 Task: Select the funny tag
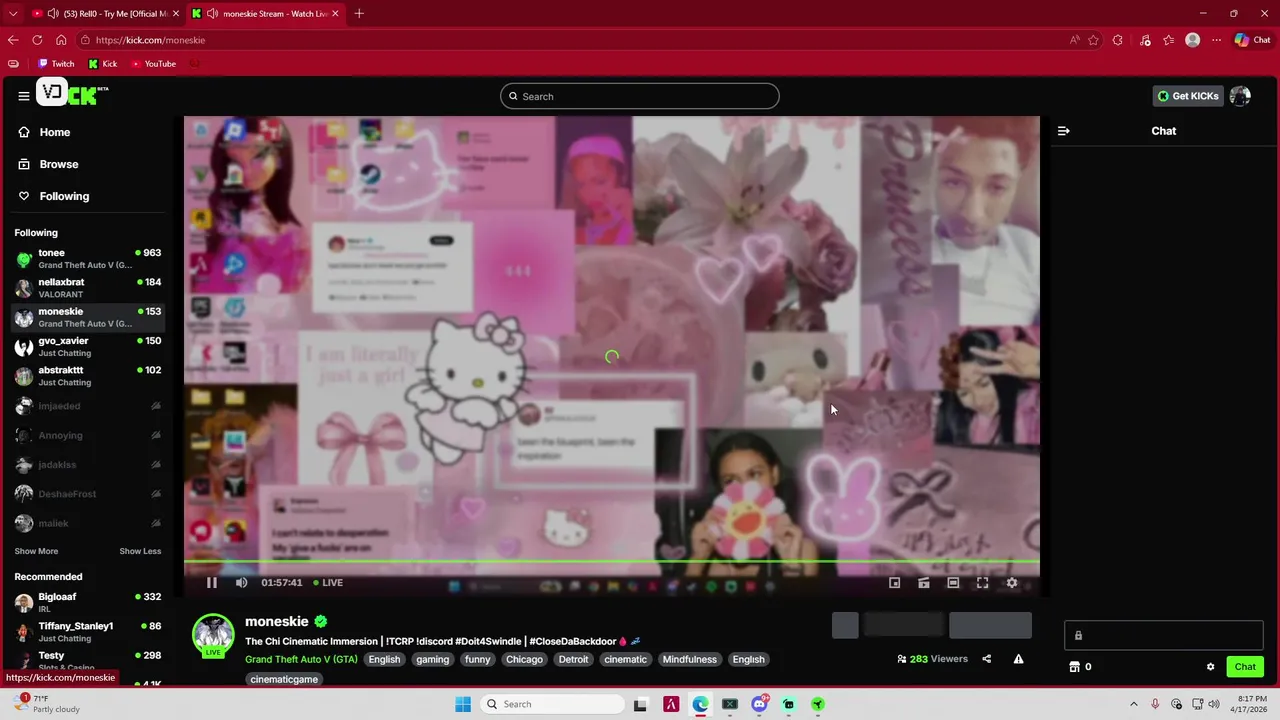tap(477, 659)
